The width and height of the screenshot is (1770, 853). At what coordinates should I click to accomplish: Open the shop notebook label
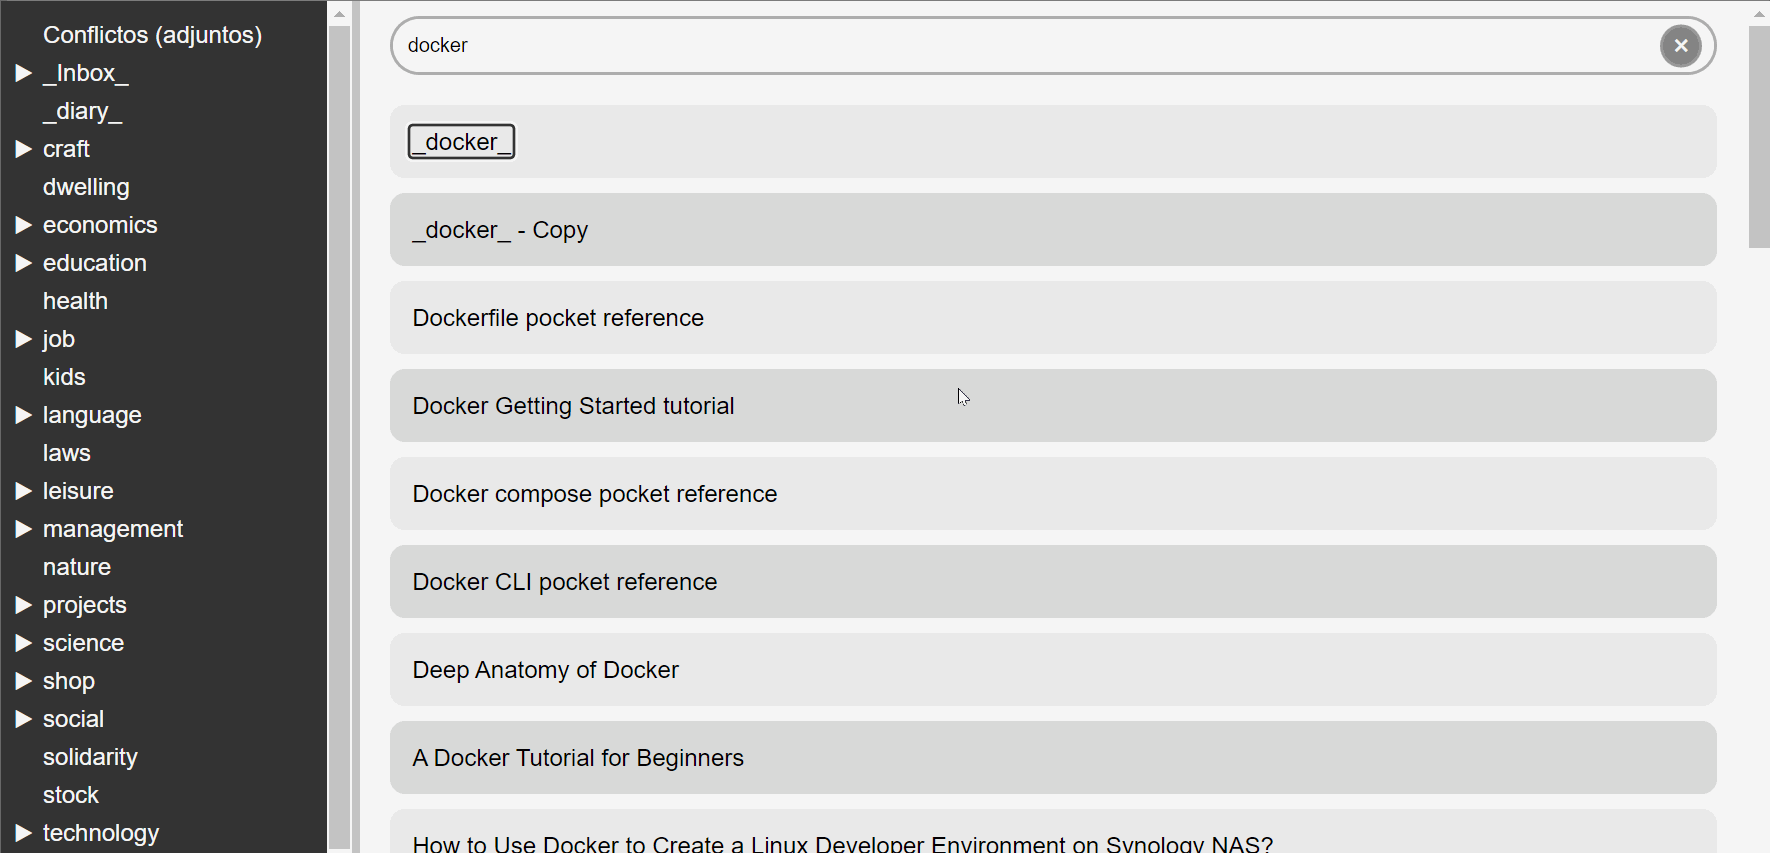pos(69,681)
